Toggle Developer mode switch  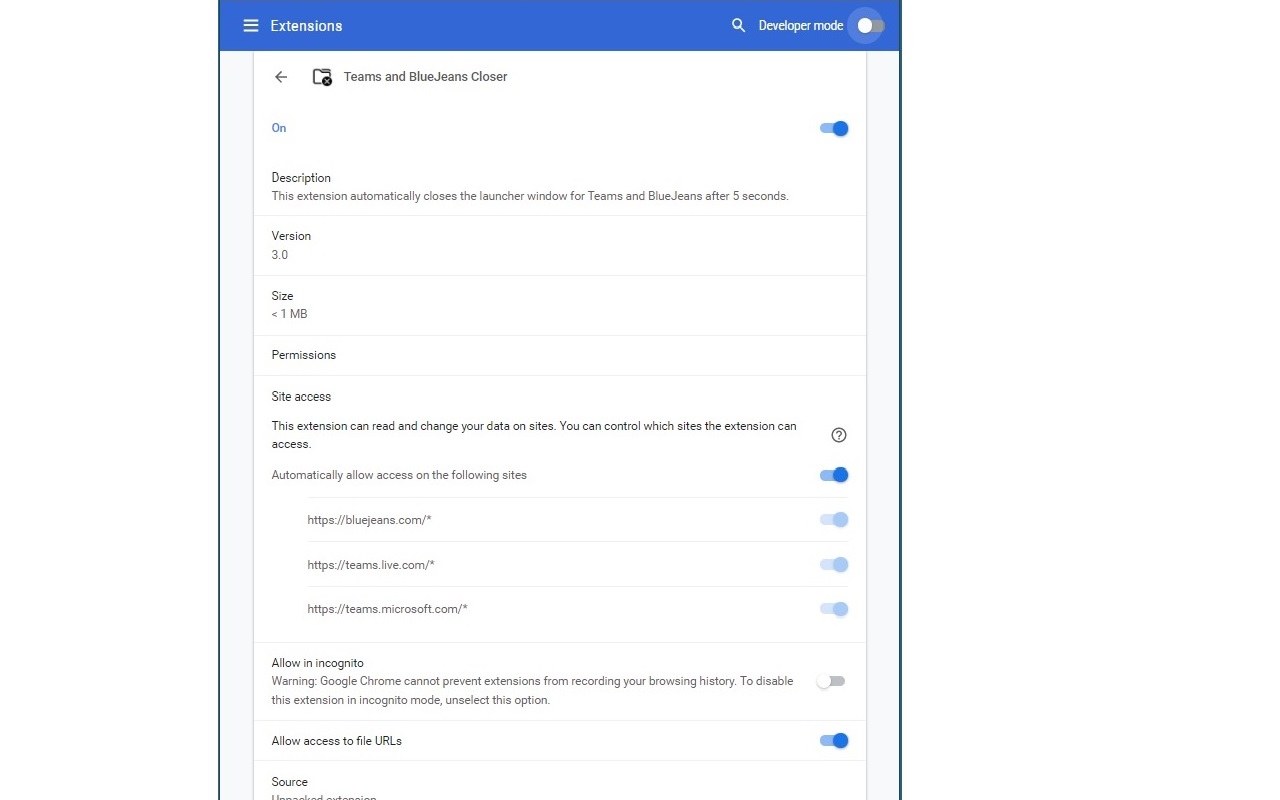click(870, 26)
